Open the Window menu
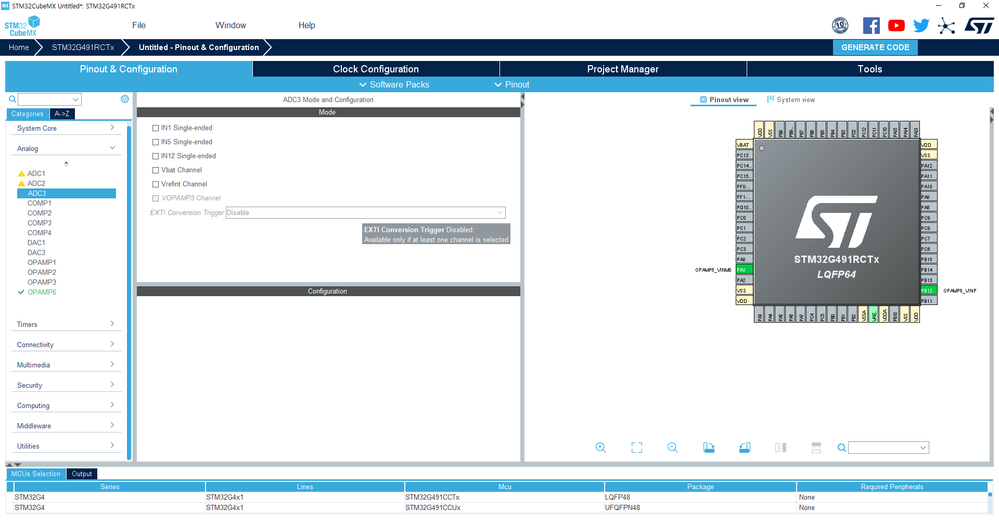This screenshot has height=520, width=999. click(x=231, y=25)
